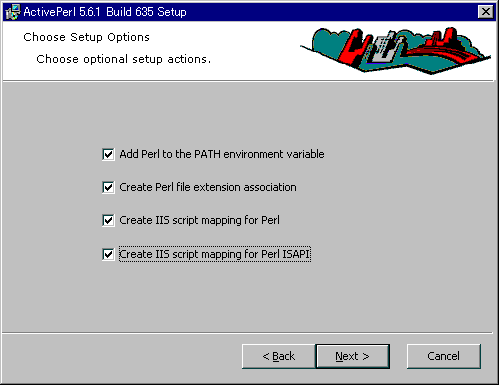The height and width of the screenshot is (385, 499).
Task: Click the 'Choose optional setup actions.' text
Action: click(x=124, y=59)
